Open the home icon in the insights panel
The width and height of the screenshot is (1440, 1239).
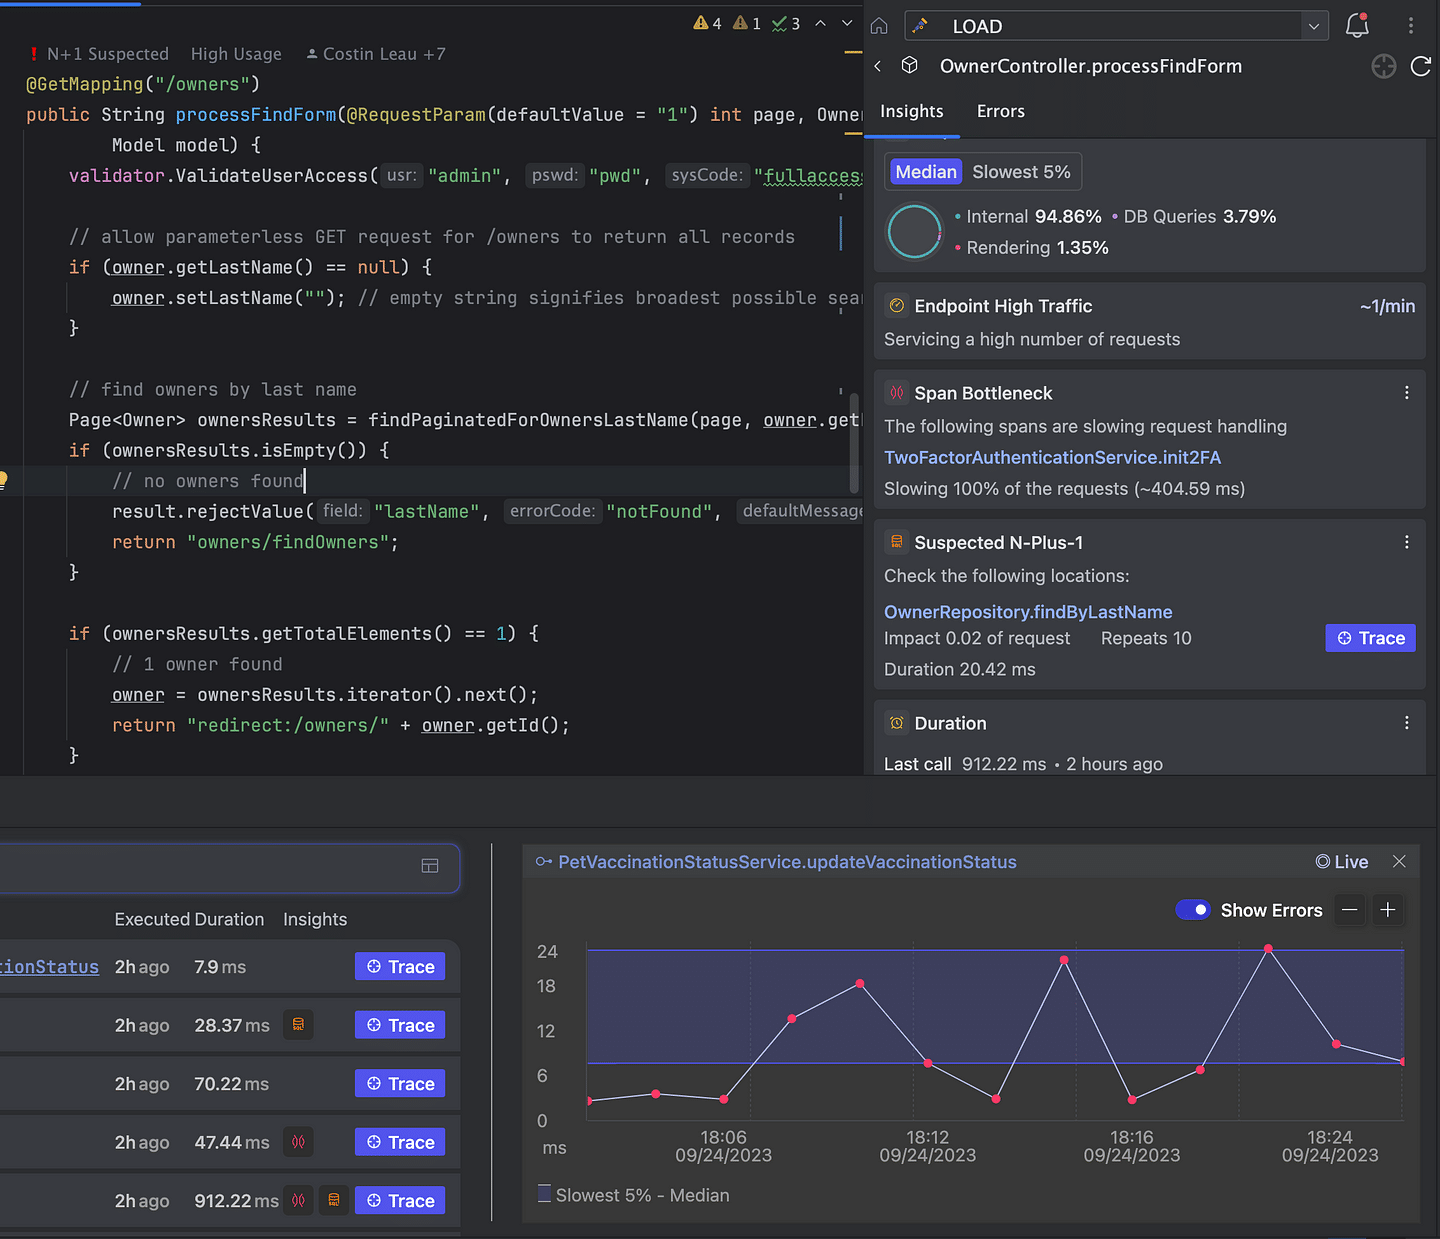pos(879,26)
